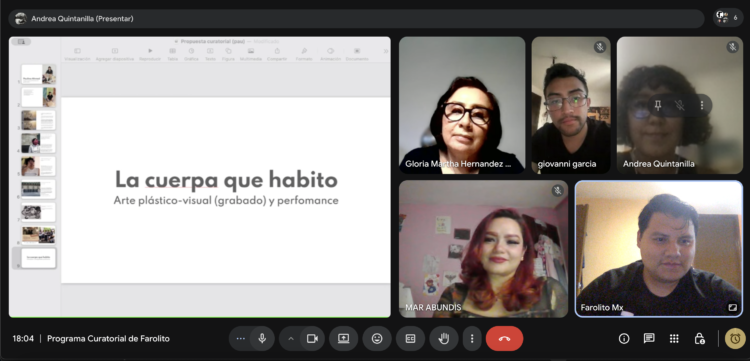Select Gloria Martha Hernandez video tile
The height and width of the screenshot is (361, 750).
tap(462, 105)
